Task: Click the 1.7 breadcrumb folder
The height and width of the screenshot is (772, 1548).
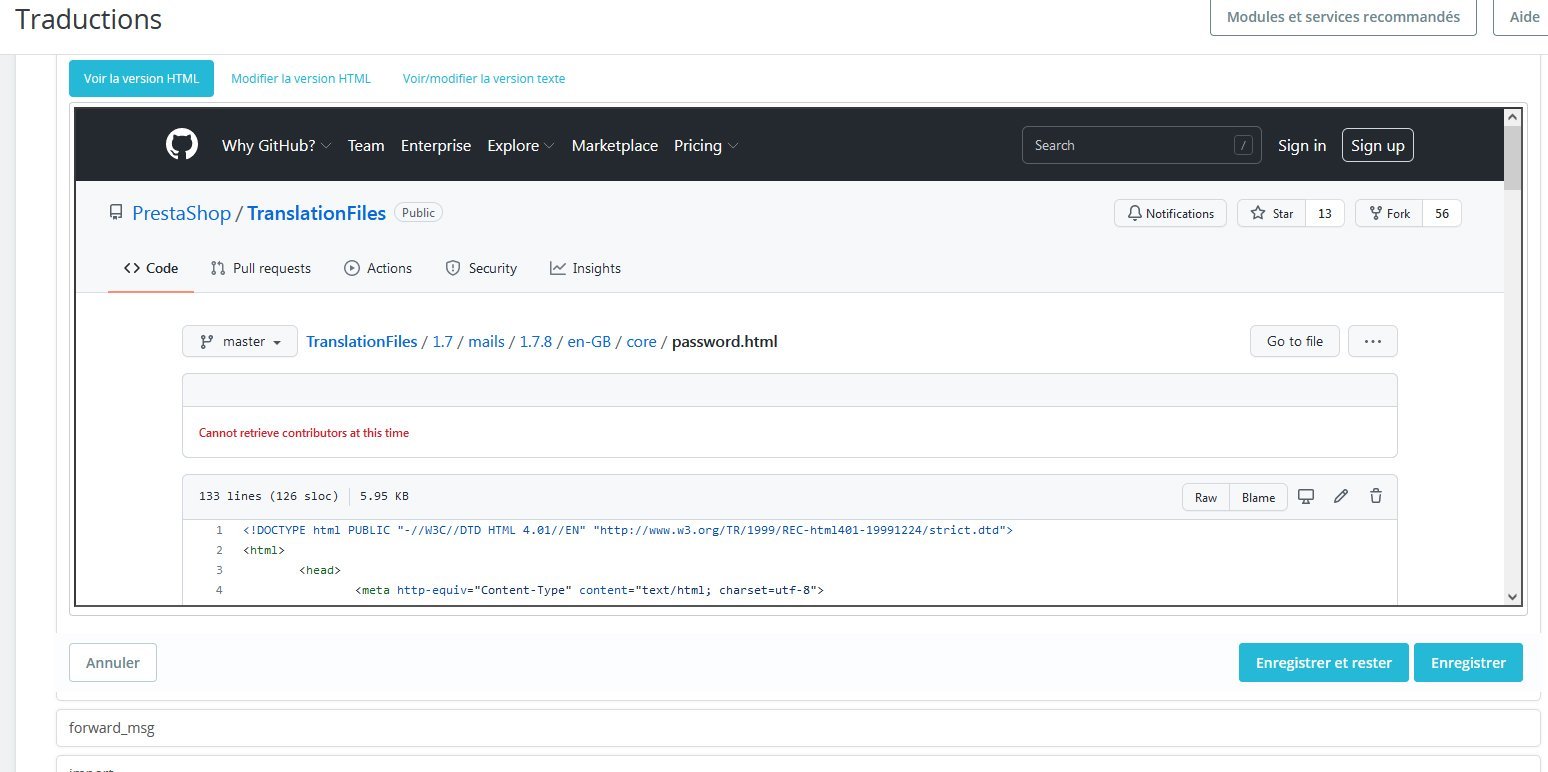Action: pos(443,341)
